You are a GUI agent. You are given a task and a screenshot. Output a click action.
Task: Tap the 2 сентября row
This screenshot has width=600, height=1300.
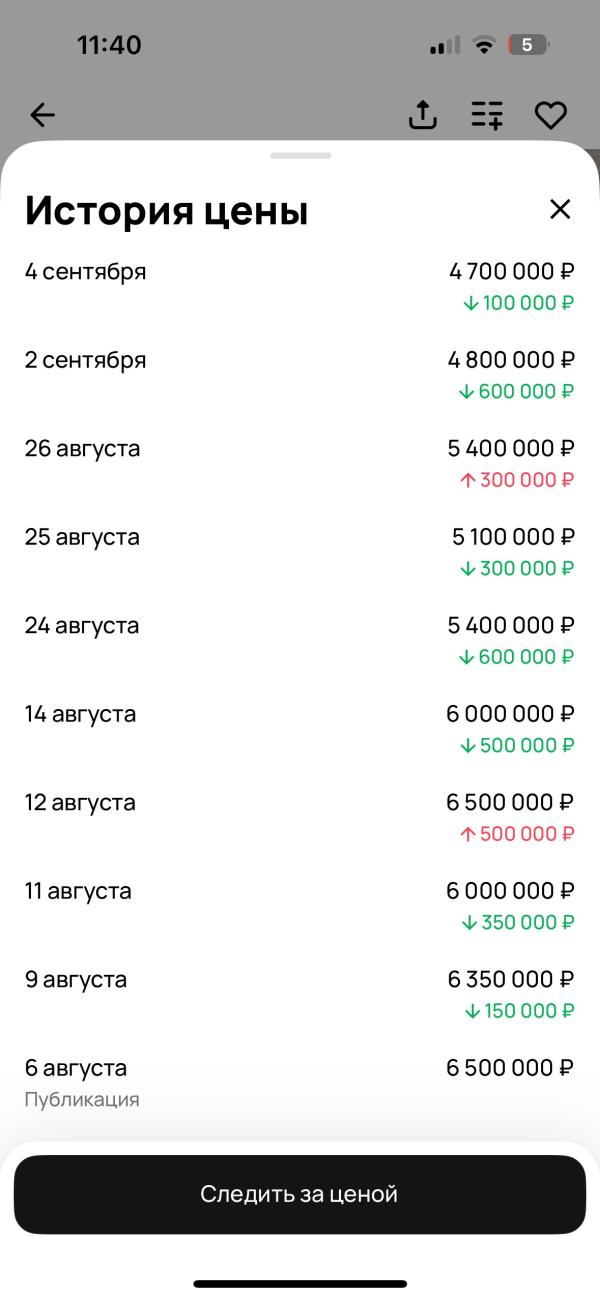point(300,375)
